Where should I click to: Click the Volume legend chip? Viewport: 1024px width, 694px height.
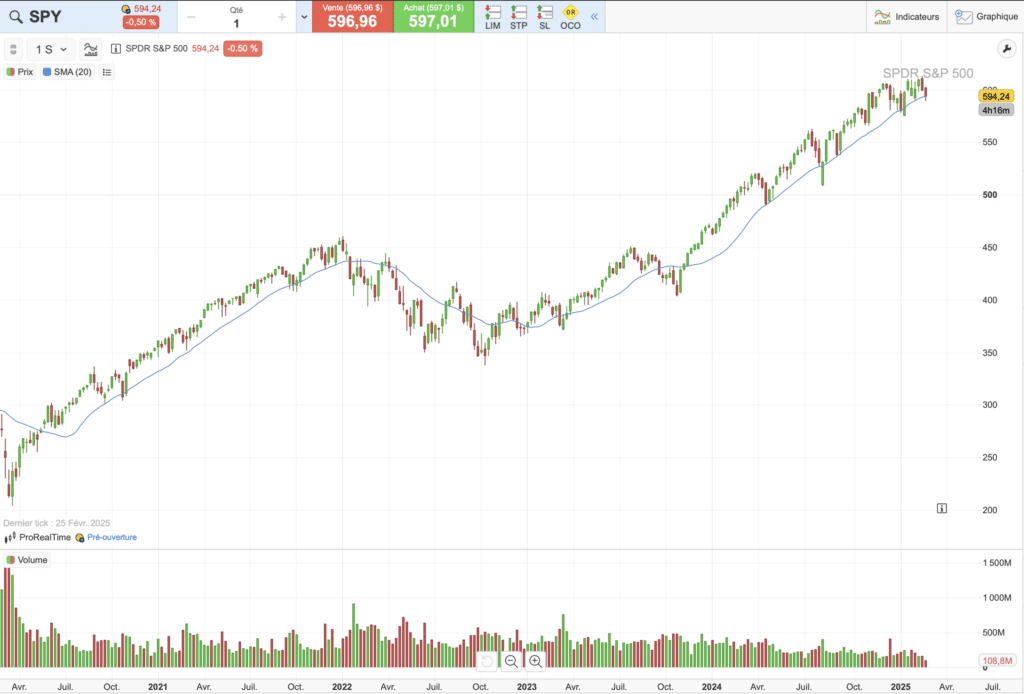(x=27, y=560)
